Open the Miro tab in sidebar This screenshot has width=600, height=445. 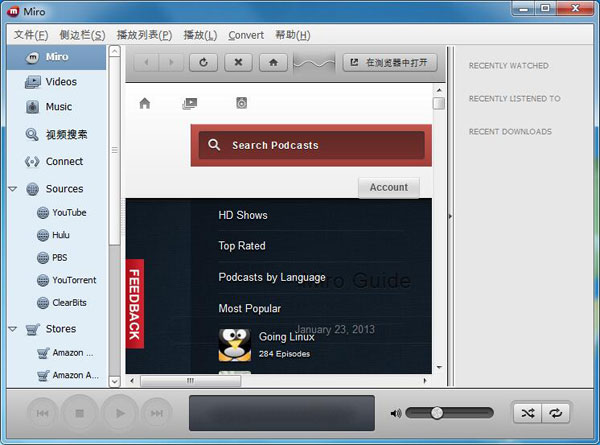point(57,57)
